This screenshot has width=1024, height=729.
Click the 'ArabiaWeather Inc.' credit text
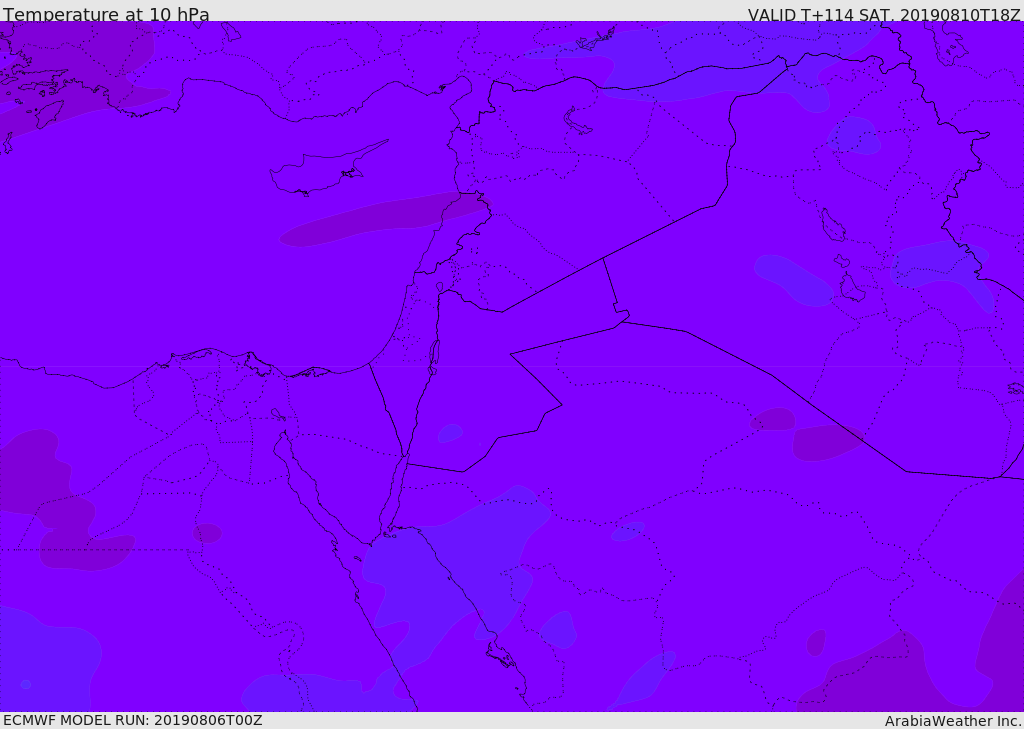tap(953, 721)
